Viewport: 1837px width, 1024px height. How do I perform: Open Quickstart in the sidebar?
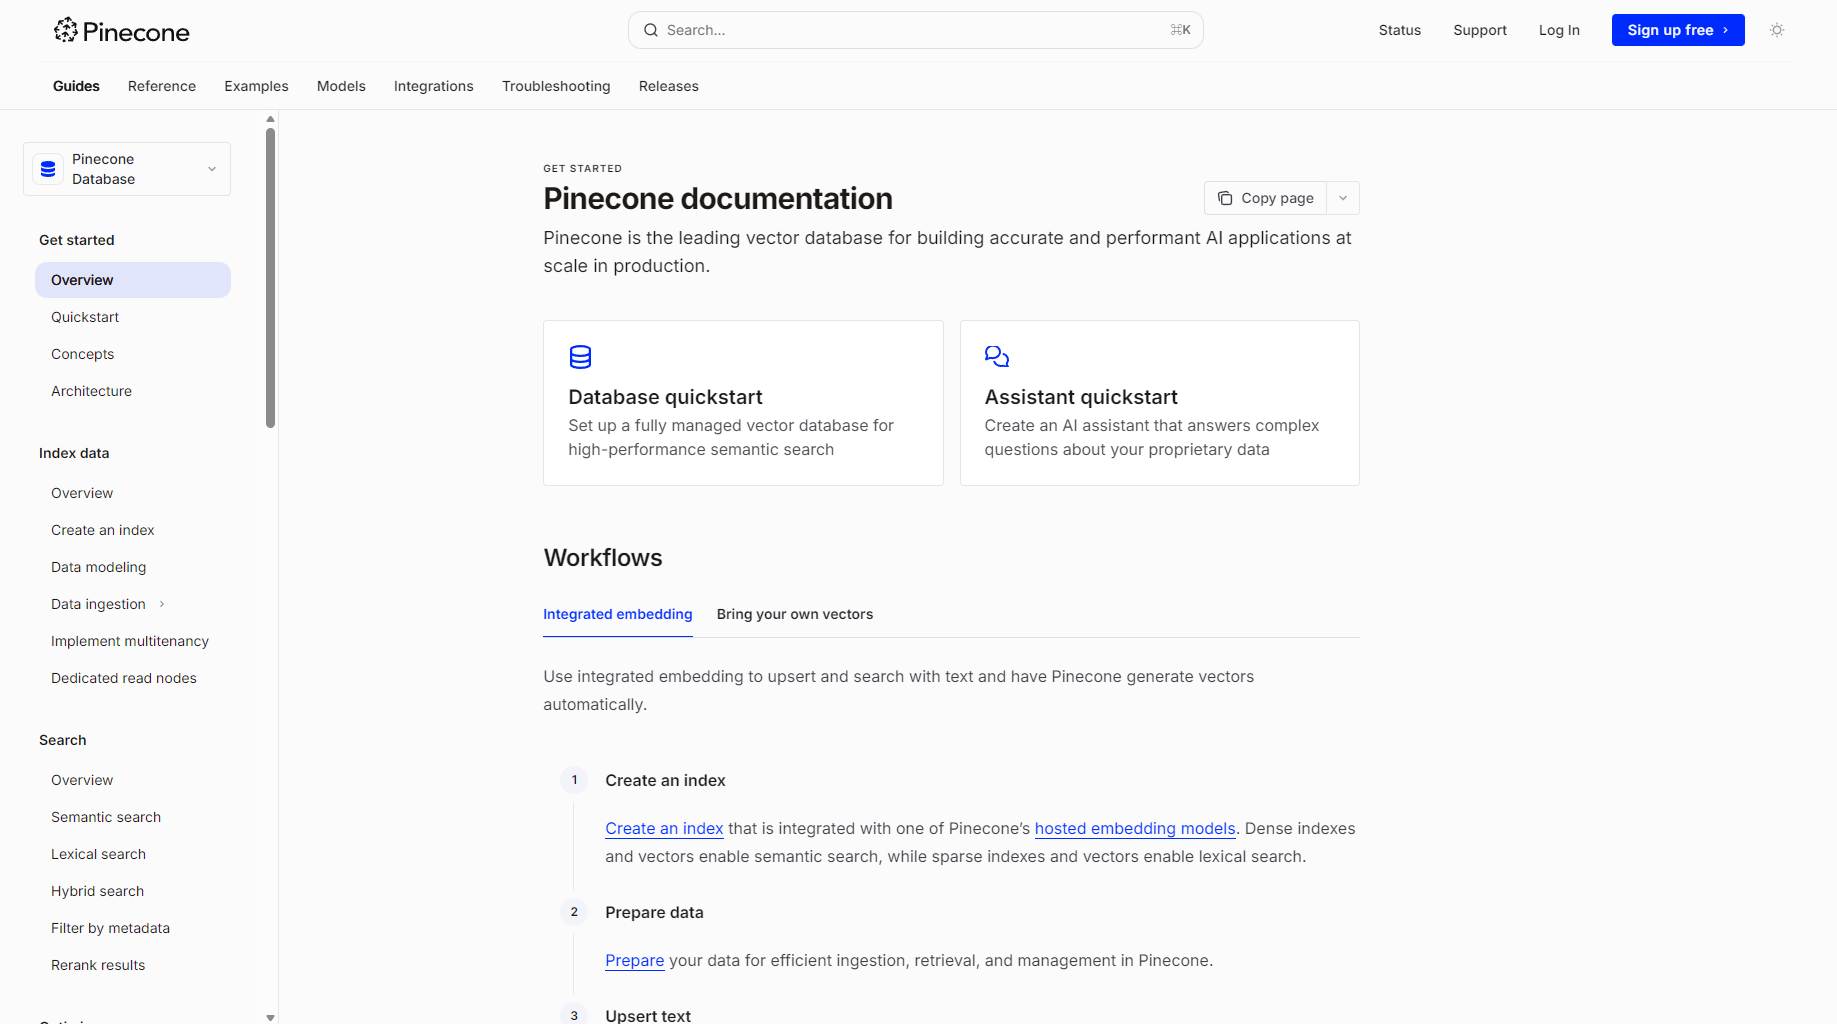(85, 317)
